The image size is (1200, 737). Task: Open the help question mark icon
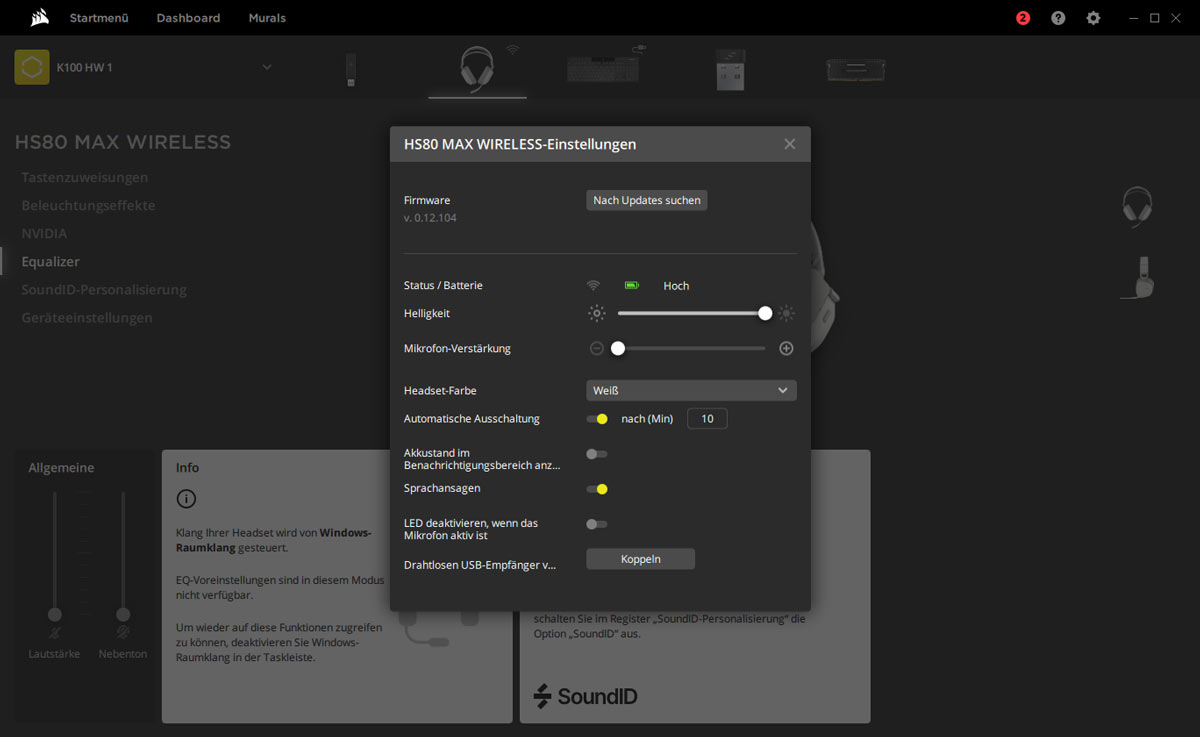pos(1058,18)
